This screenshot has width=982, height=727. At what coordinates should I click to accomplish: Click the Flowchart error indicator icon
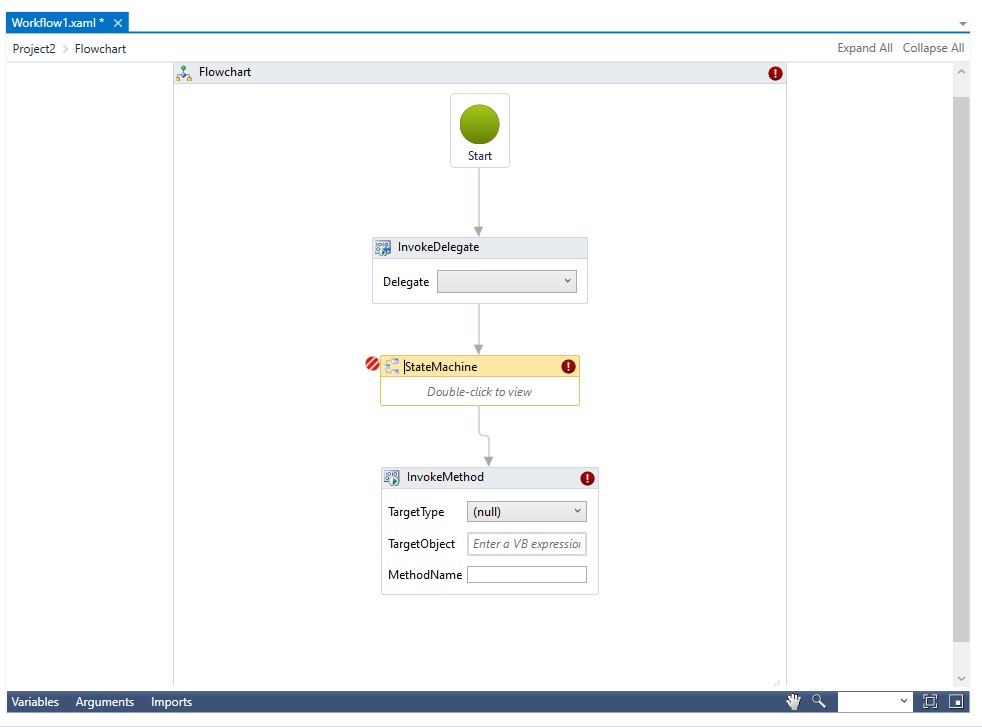[775, 73]
